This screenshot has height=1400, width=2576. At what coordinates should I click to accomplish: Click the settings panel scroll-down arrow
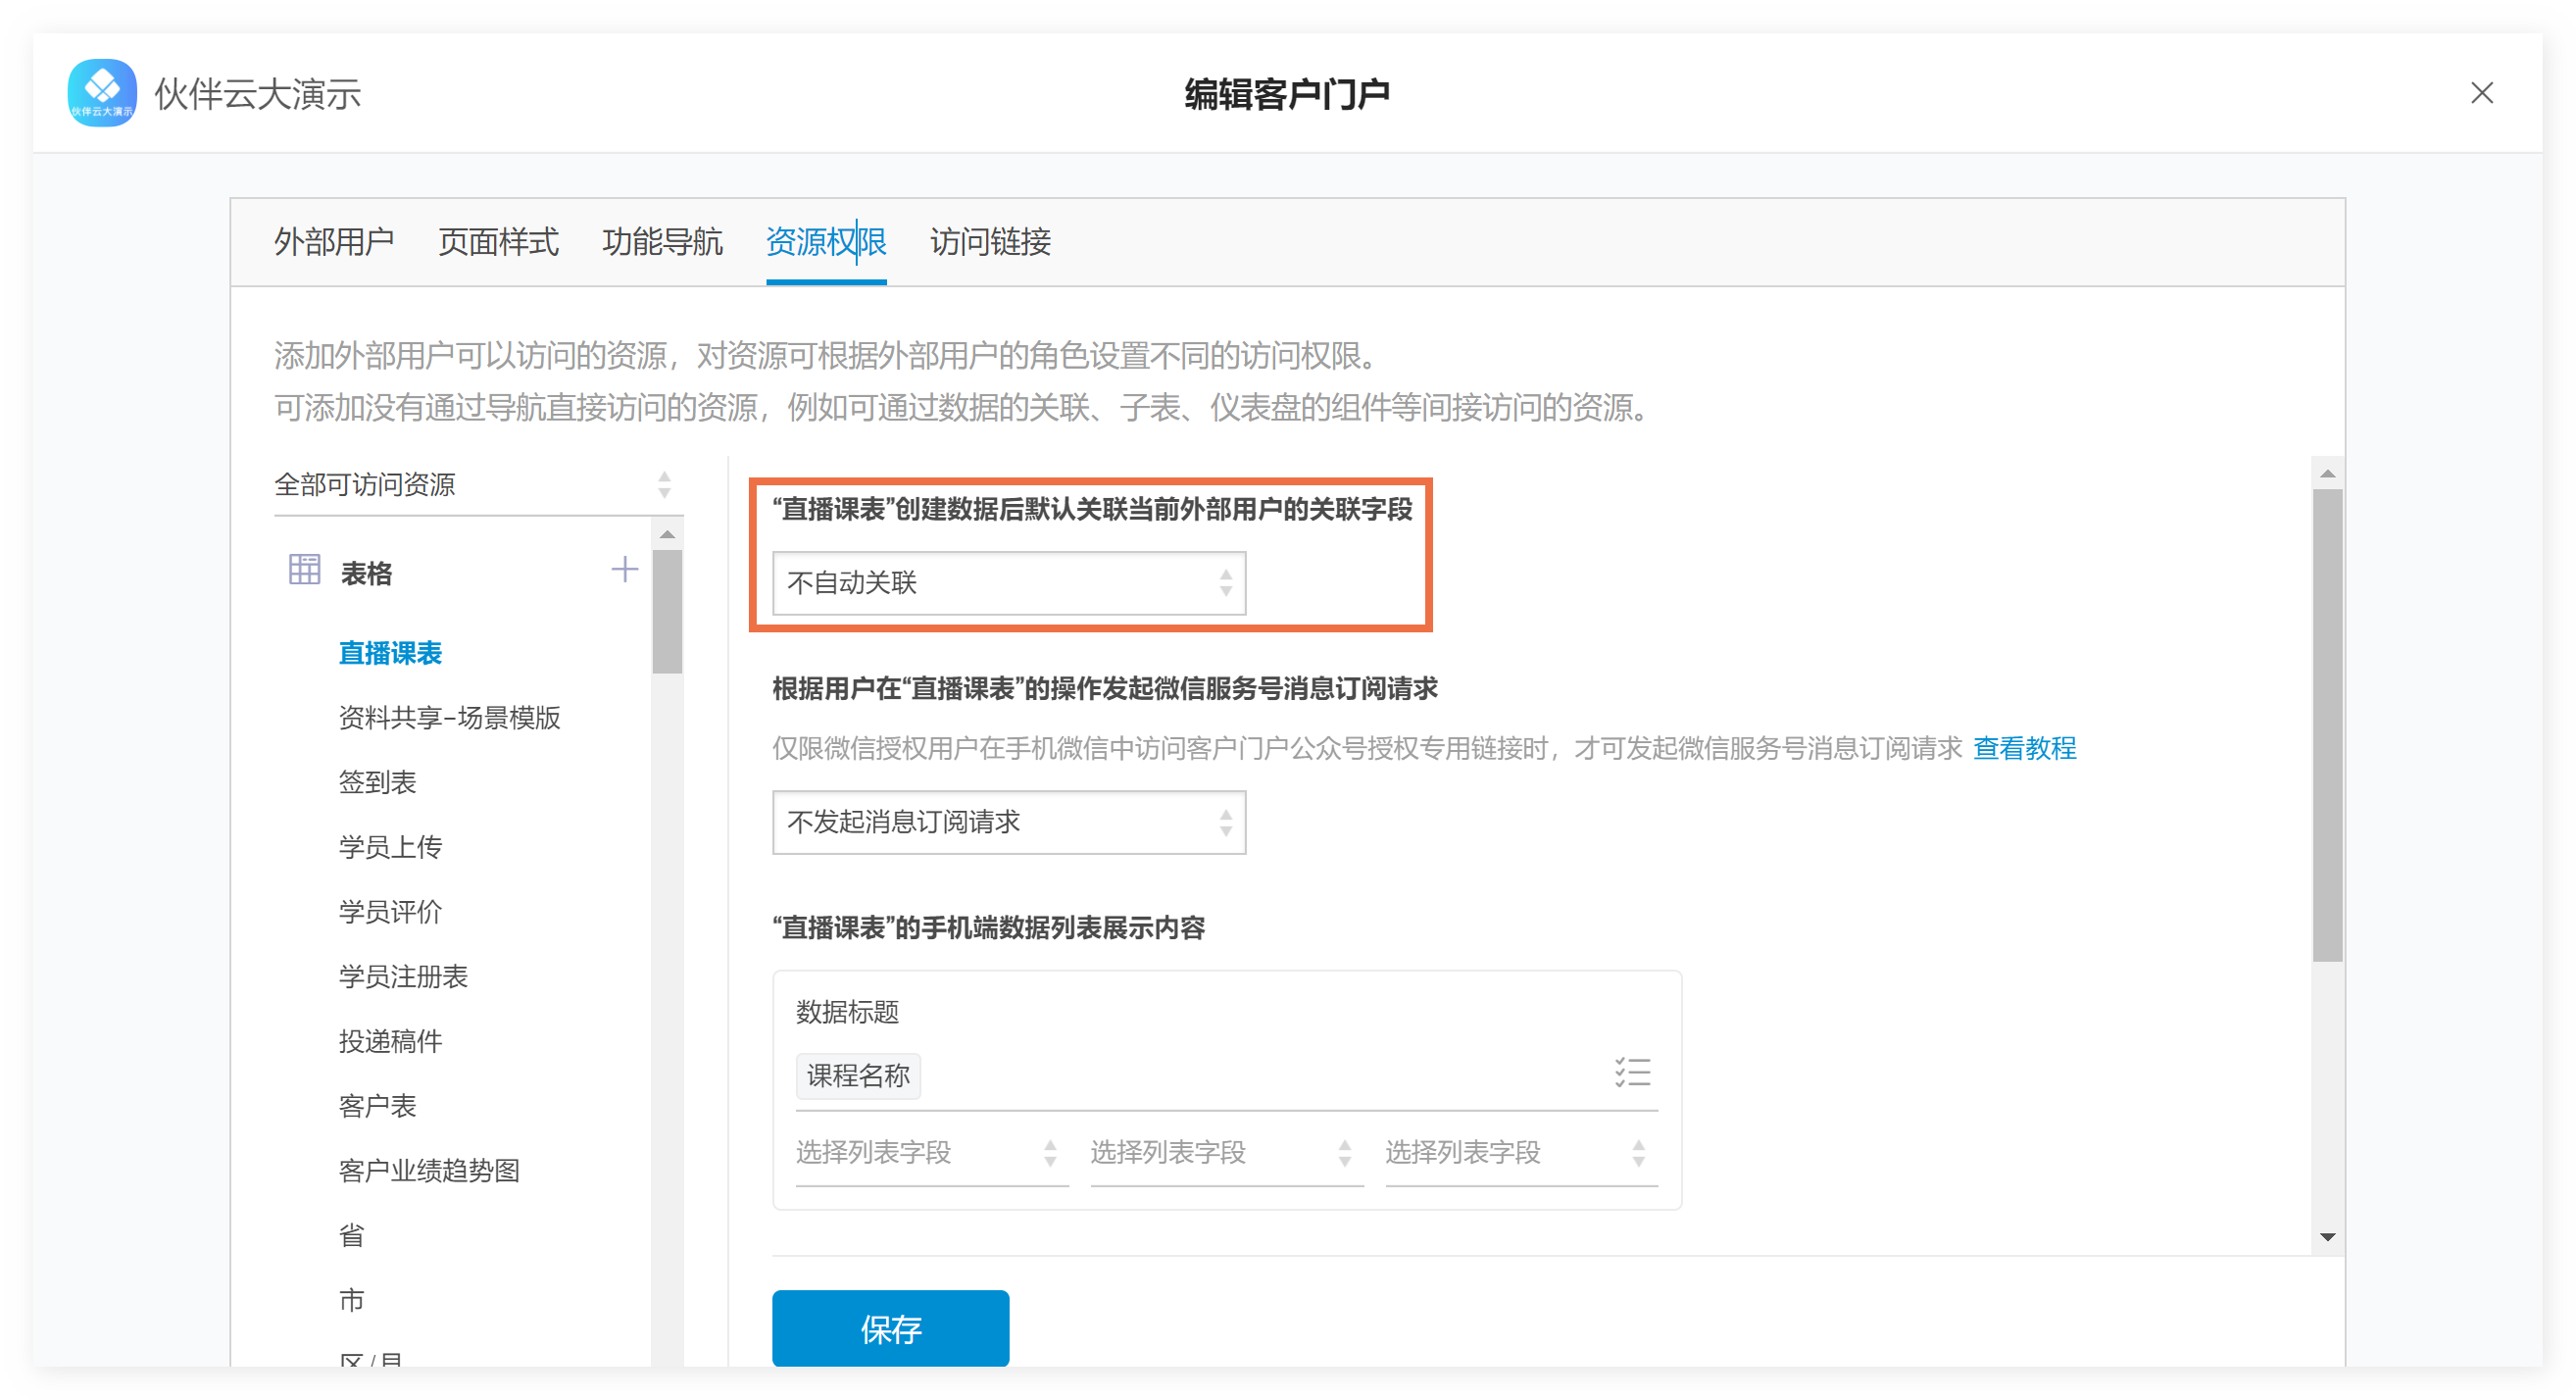(x=2327, y=1238)
